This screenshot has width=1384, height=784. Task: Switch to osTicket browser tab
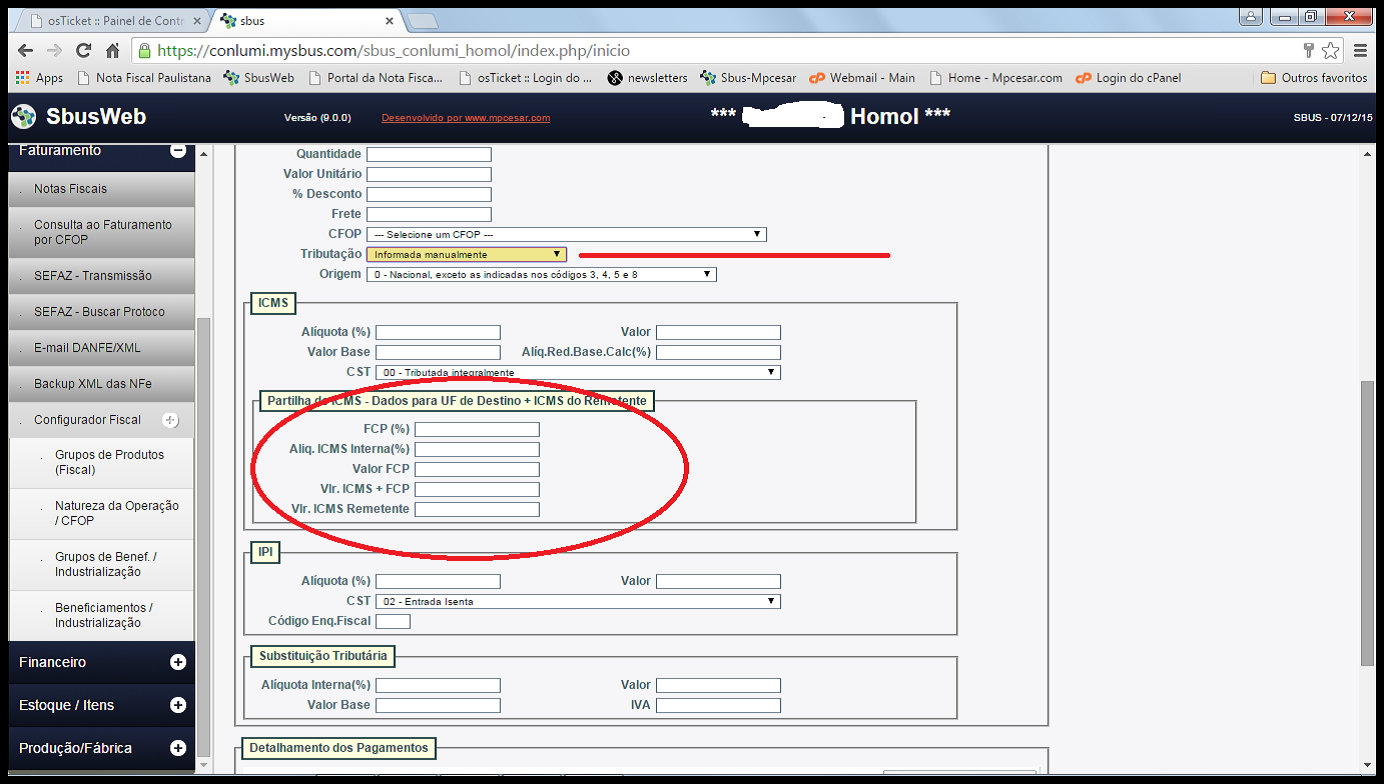[108, 20]
